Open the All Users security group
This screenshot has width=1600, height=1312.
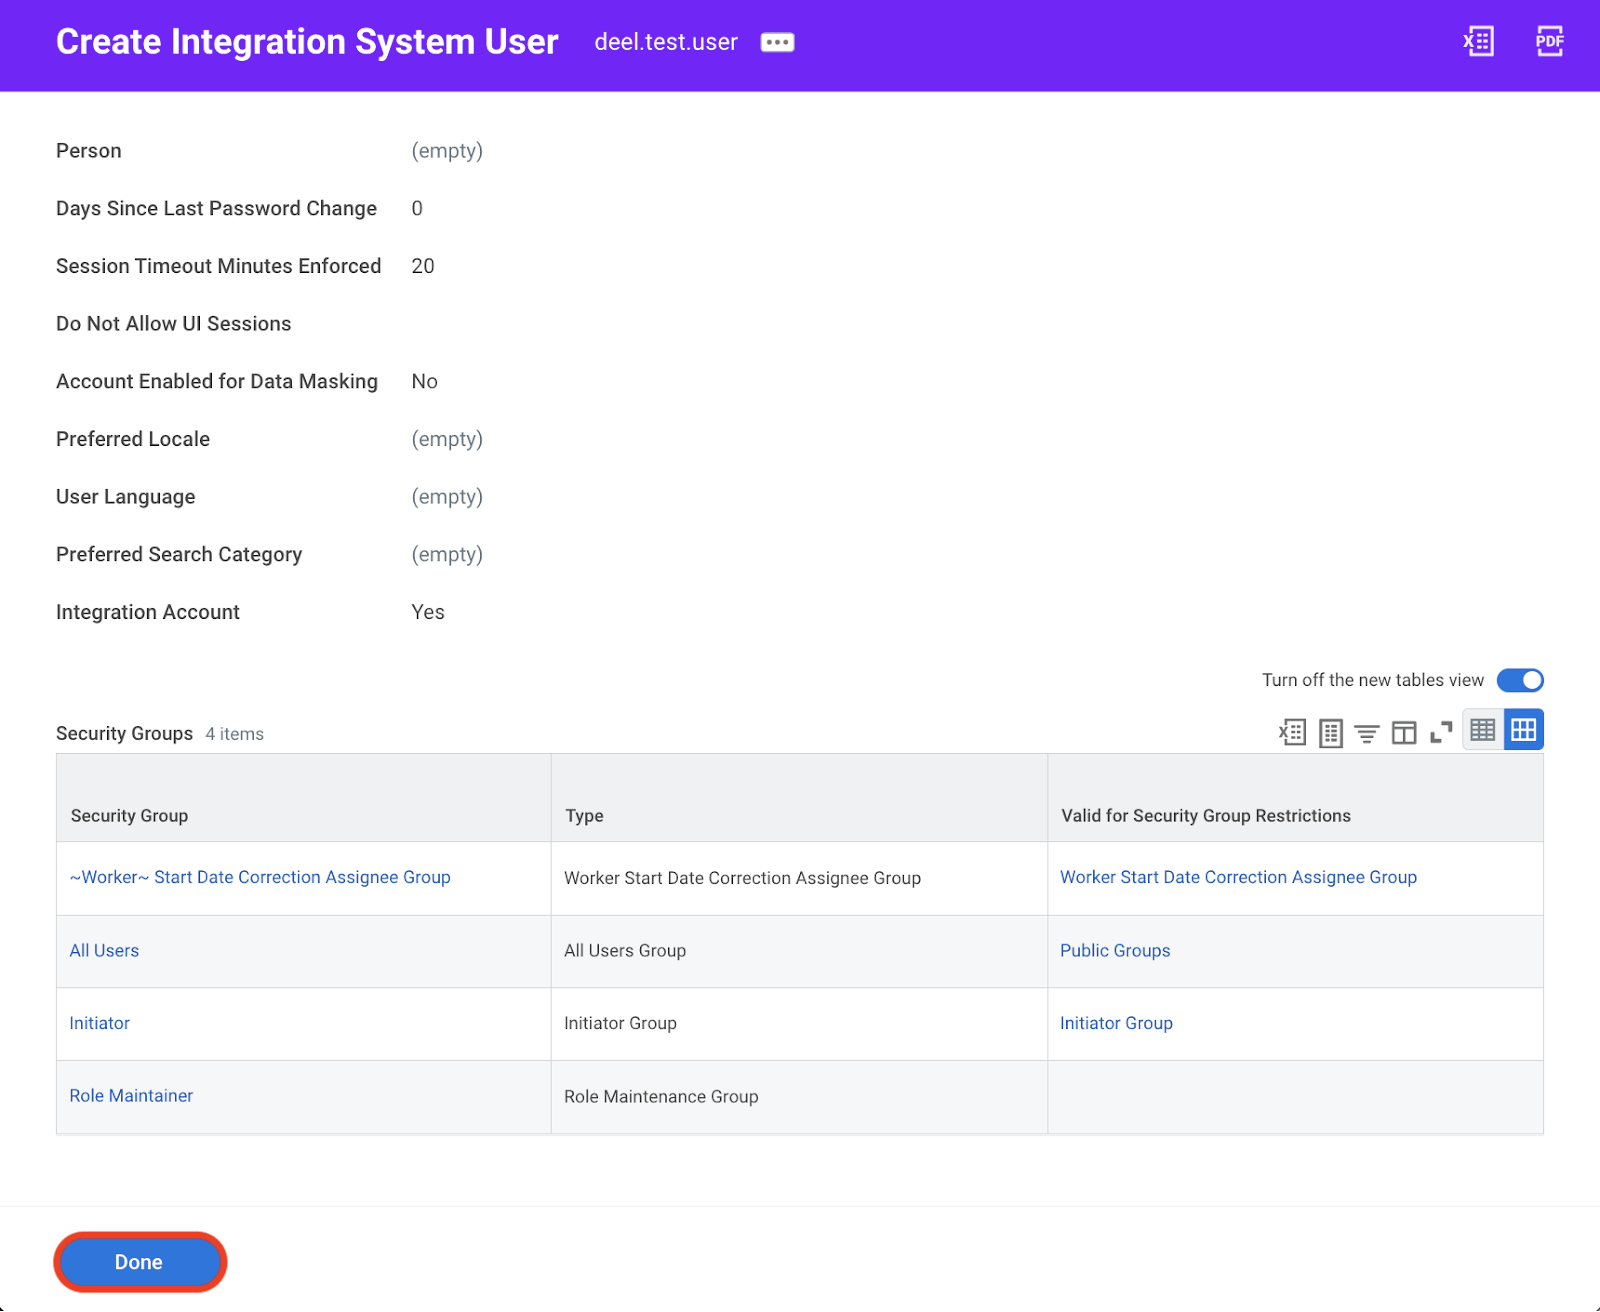[x=104, y=950]
